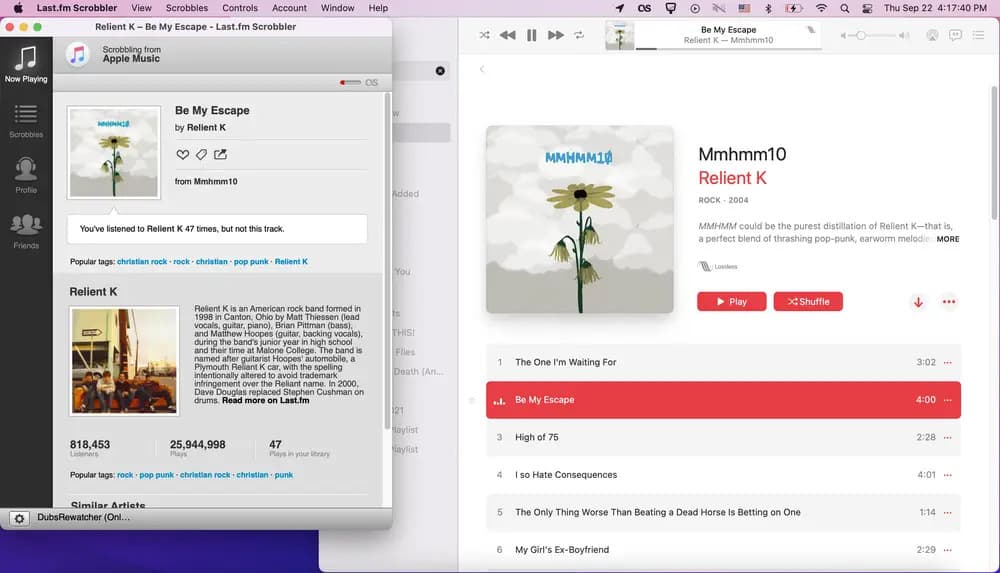Click the red Play button for the album
Viewport: 1000px width, 573px height.
pyautogui.click(x=732, y=302)
